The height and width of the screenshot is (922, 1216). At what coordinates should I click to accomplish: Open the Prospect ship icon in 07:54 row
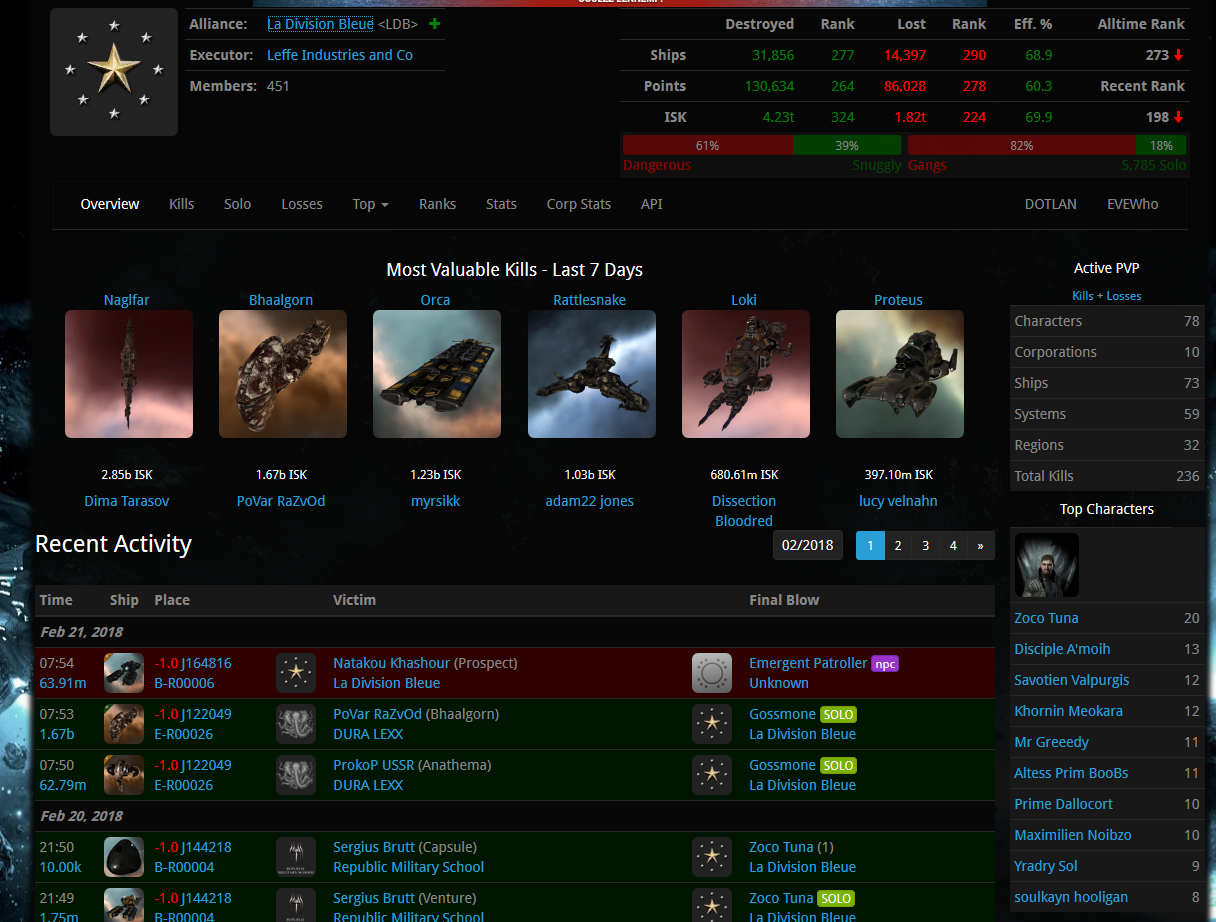124,673
